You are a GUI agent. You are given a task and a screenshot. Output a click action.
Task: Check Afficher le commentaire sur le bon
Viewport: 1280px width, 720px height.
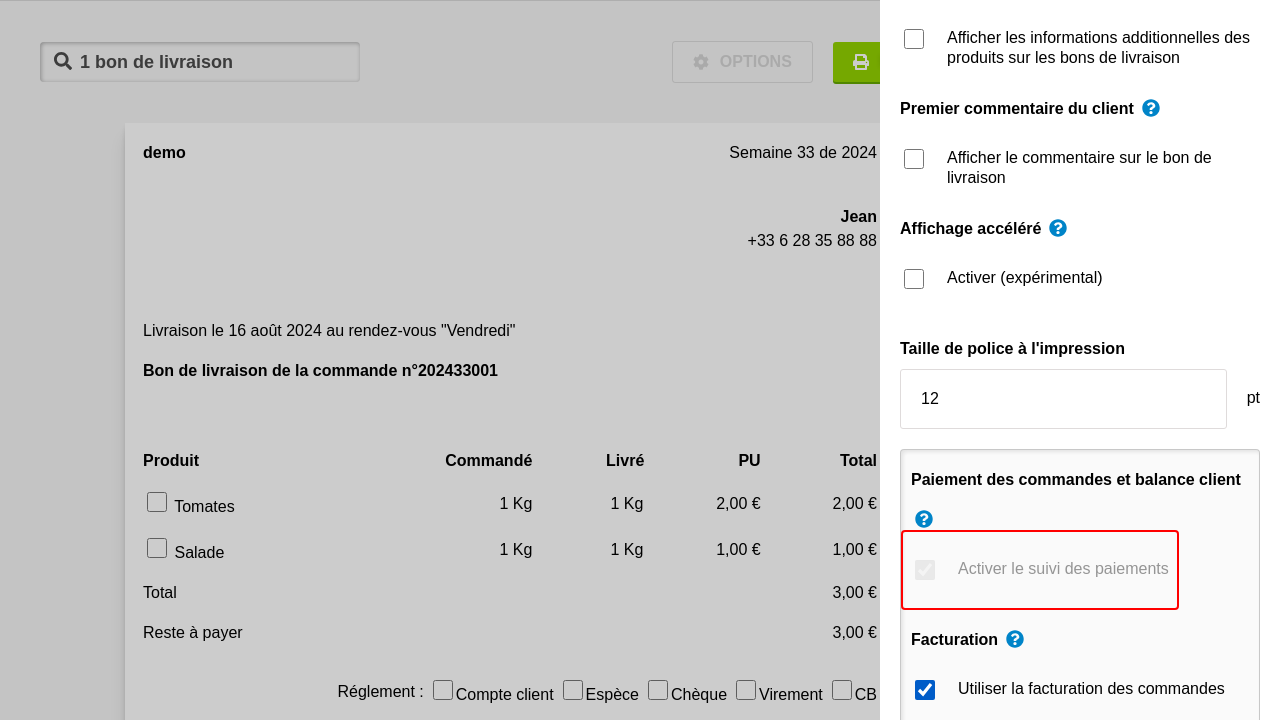[x=914, y=159]
